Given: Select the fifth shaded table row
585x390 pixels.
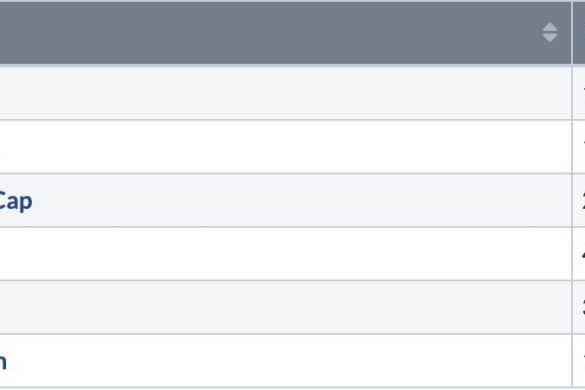Looking at the screenshot, I should pos(285,308).
